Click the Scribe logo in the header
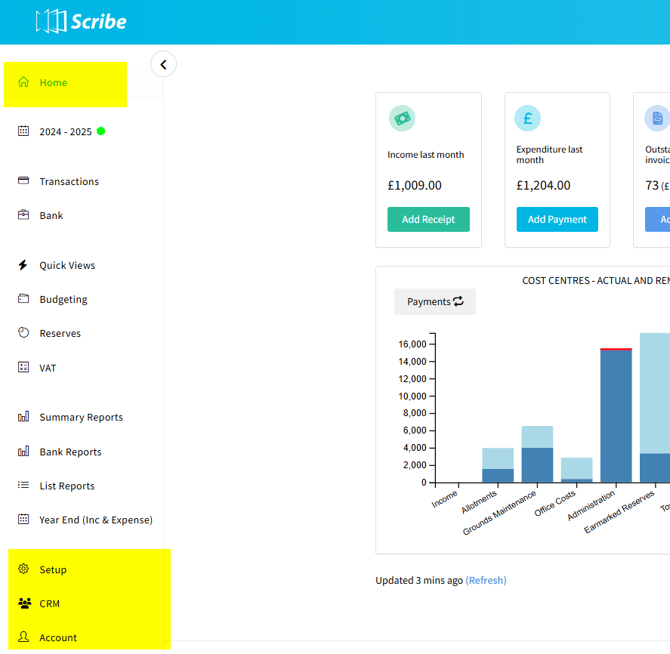Screen dimensions: 670x654 pos(81,21)
